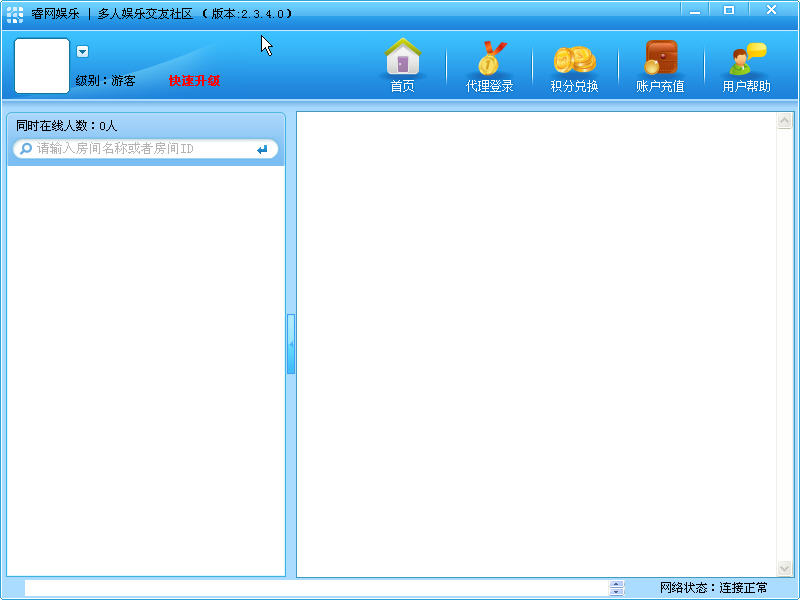Focus the room name or ID search field

click(140, 149)
